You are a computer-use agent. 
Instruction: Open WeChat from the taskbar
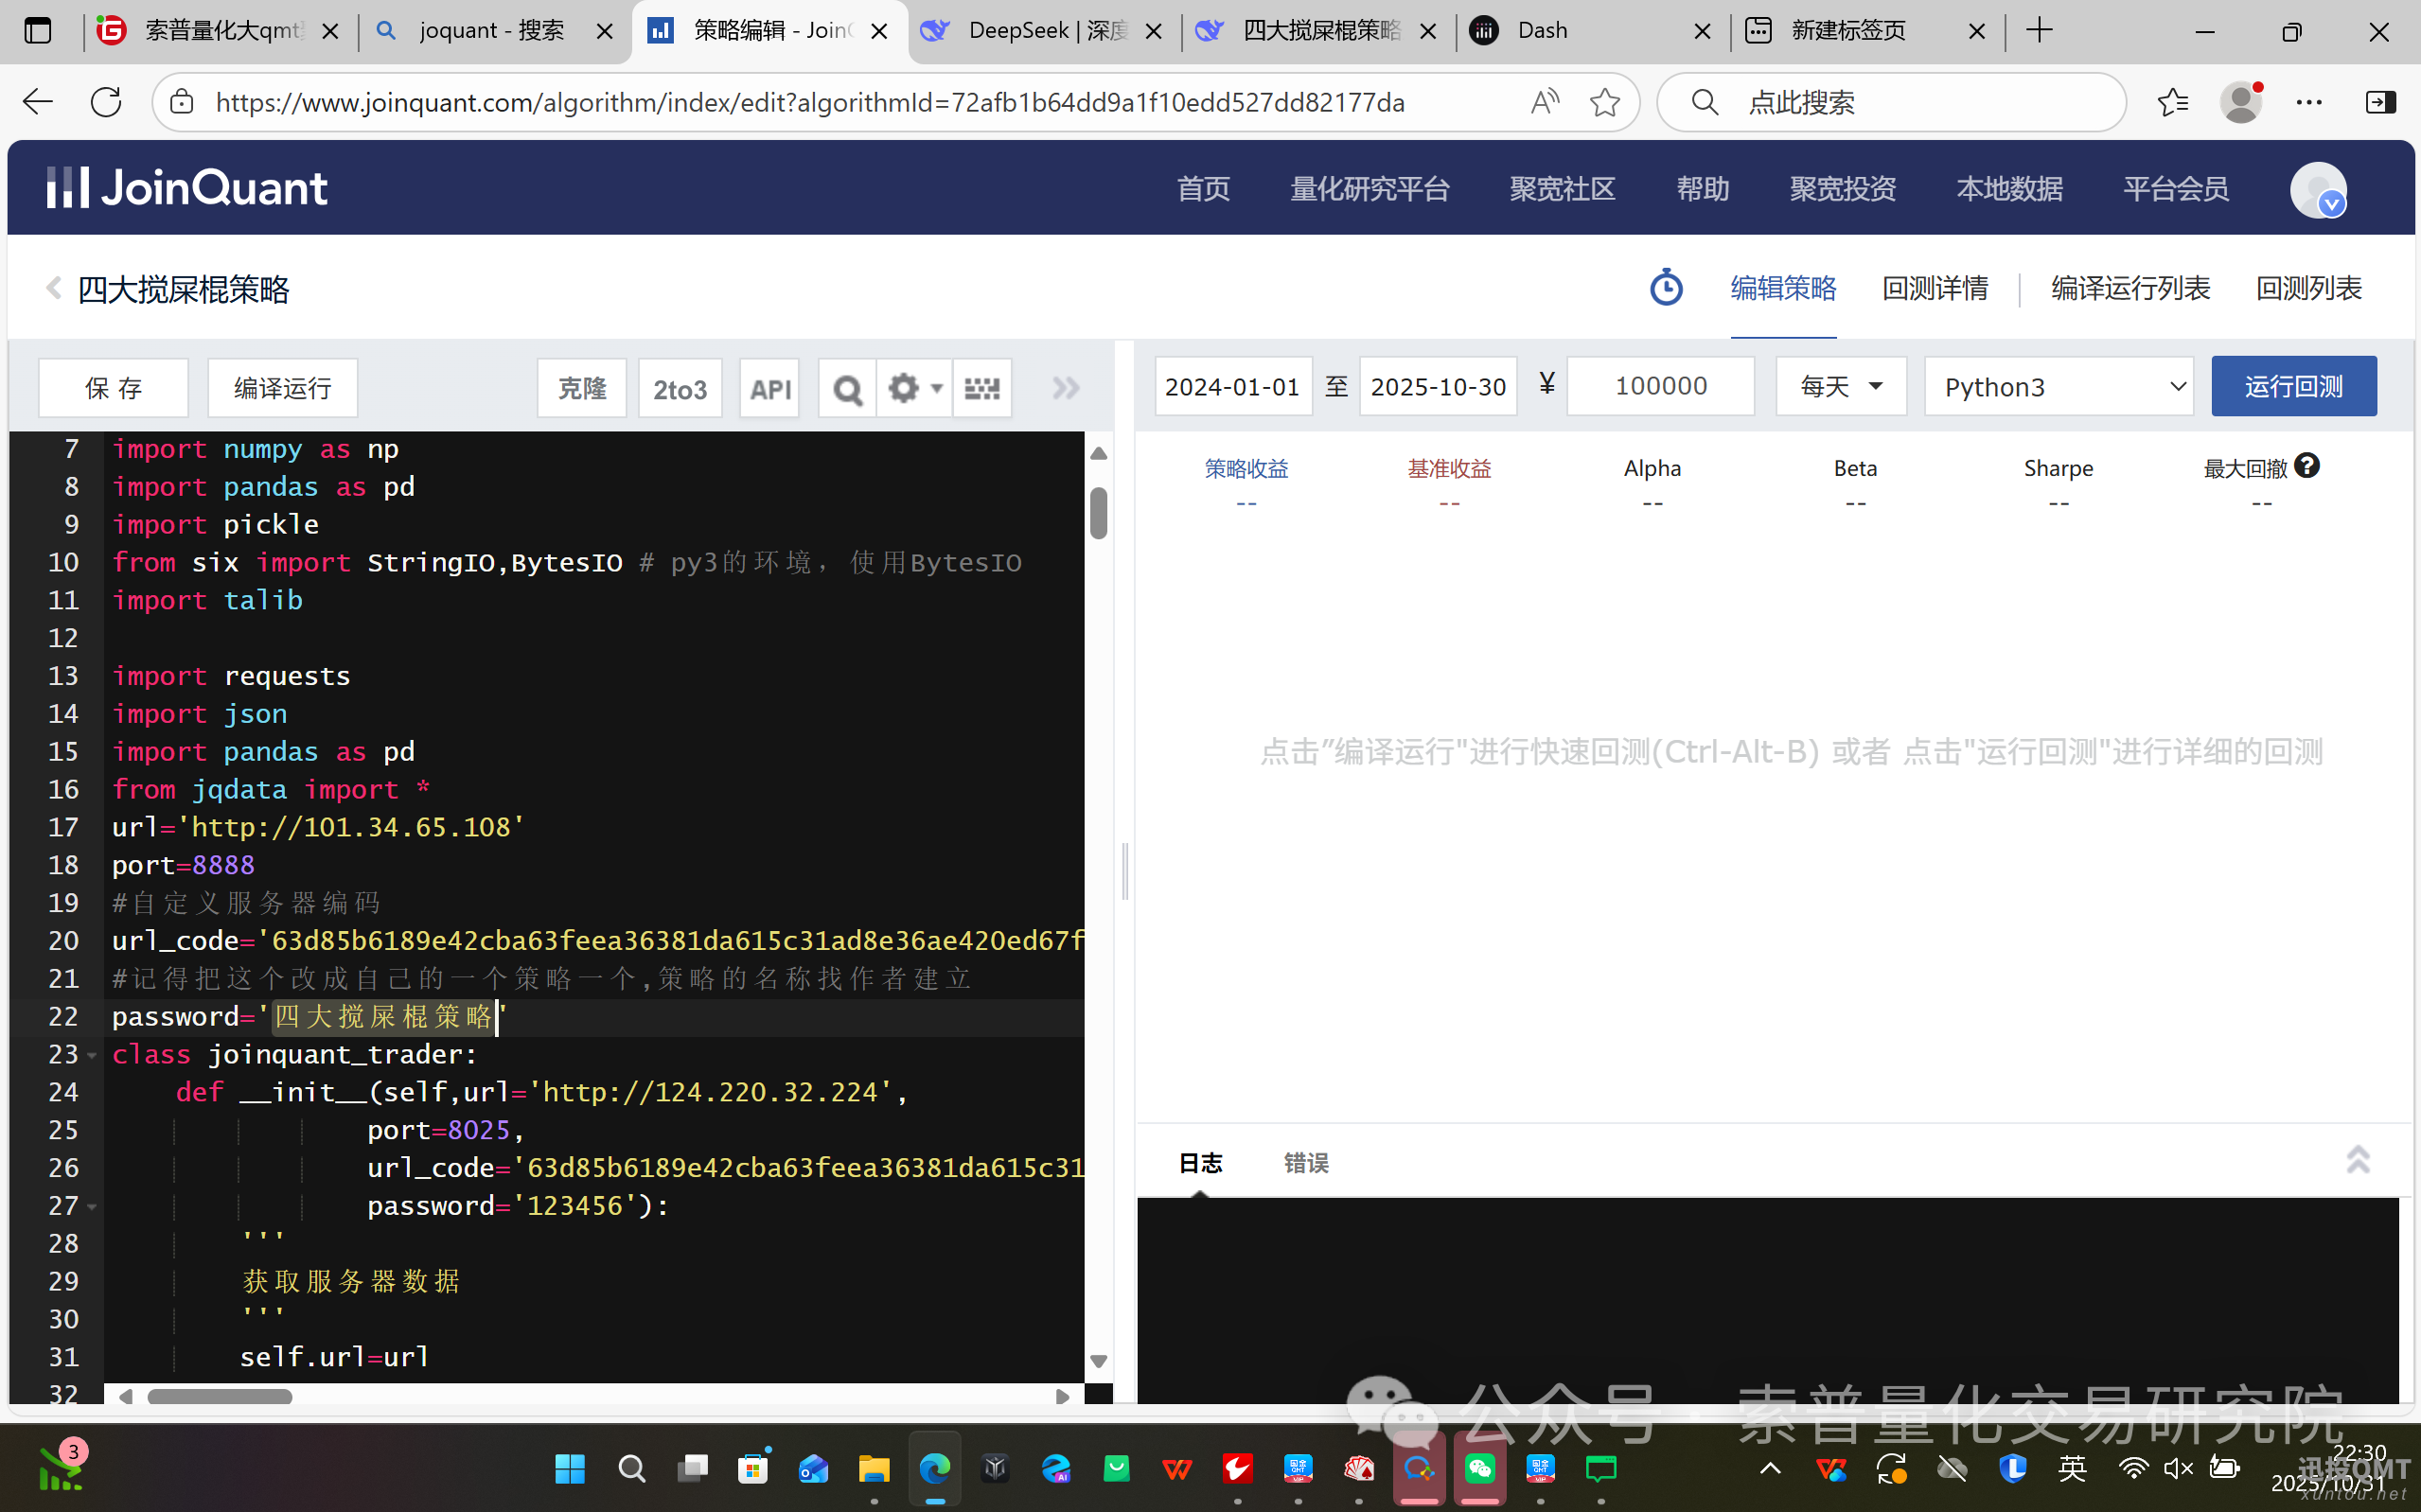coord(1481,1469)
